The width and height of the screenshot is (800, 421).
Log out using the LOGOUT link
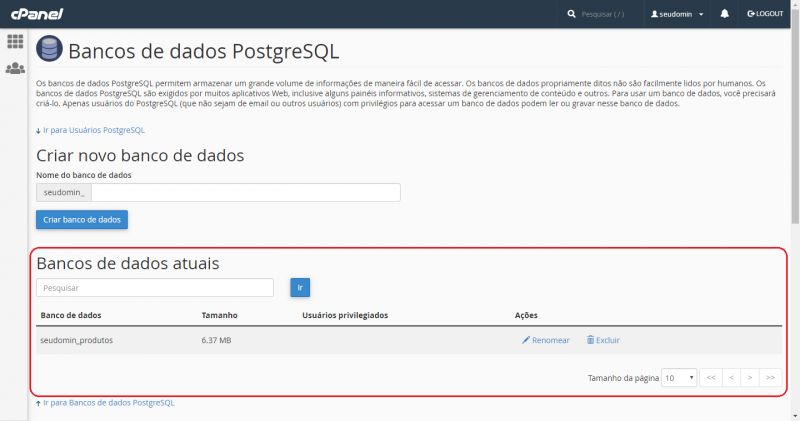pyautogui.click(x=765, y=14)
